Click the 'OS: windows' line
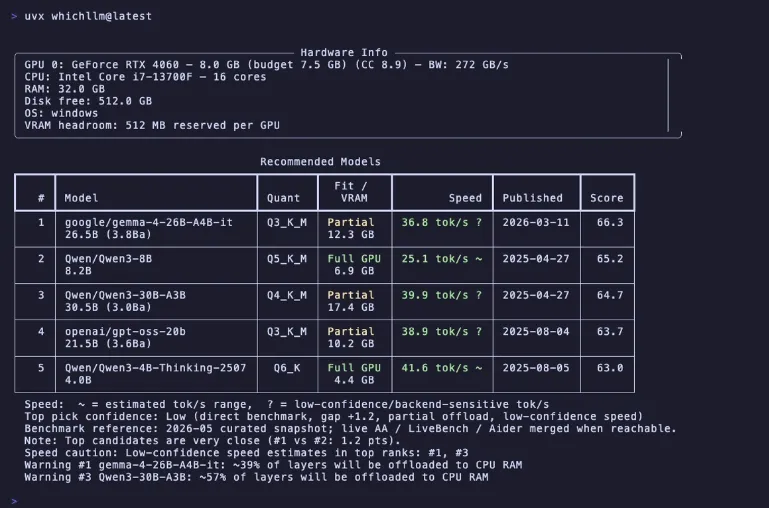Image resolution: width=769 pixels, height=508 pixels. (x=61, y=113)
